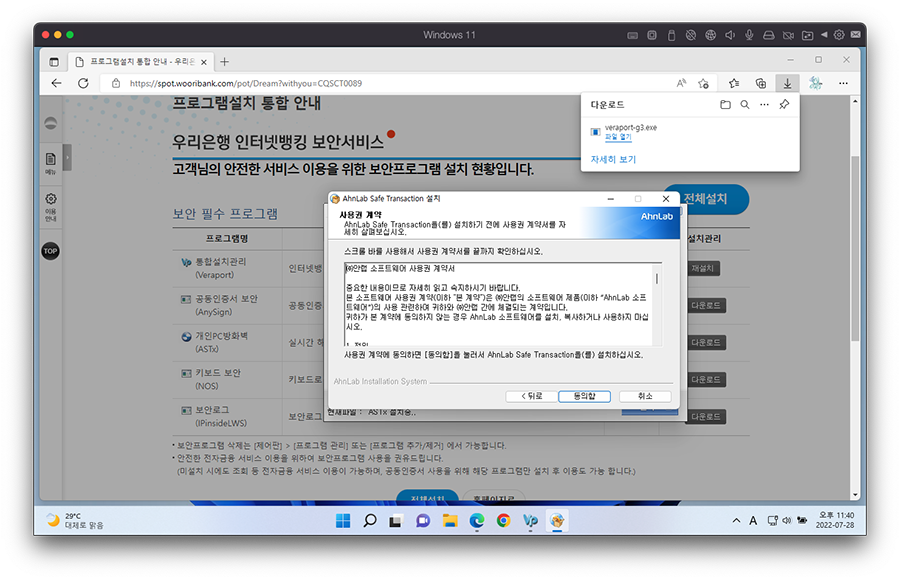Open File Explorer from the taskbar
The height and width of the screenshot is (580, 900).
click(450, 521)
